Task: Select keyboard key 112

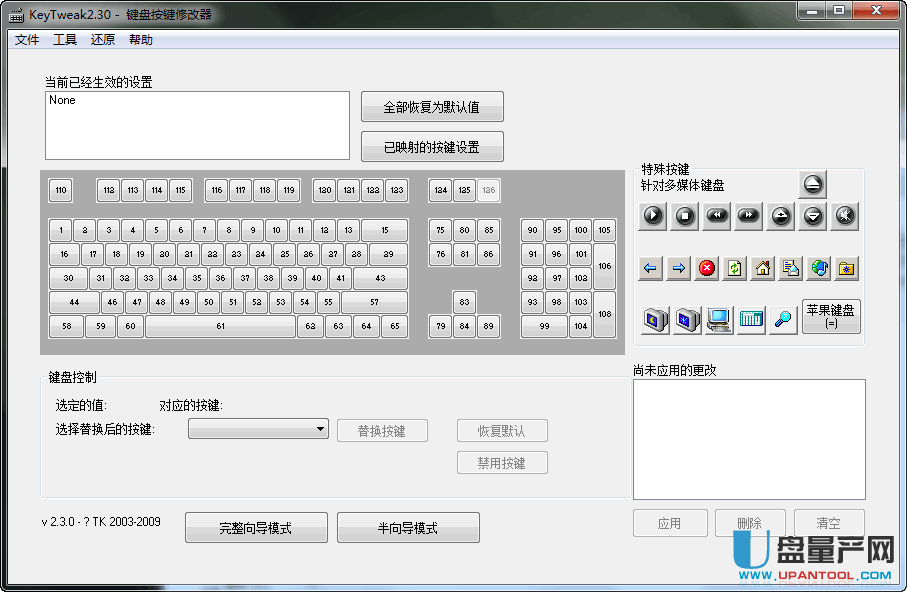Action: 109,190
